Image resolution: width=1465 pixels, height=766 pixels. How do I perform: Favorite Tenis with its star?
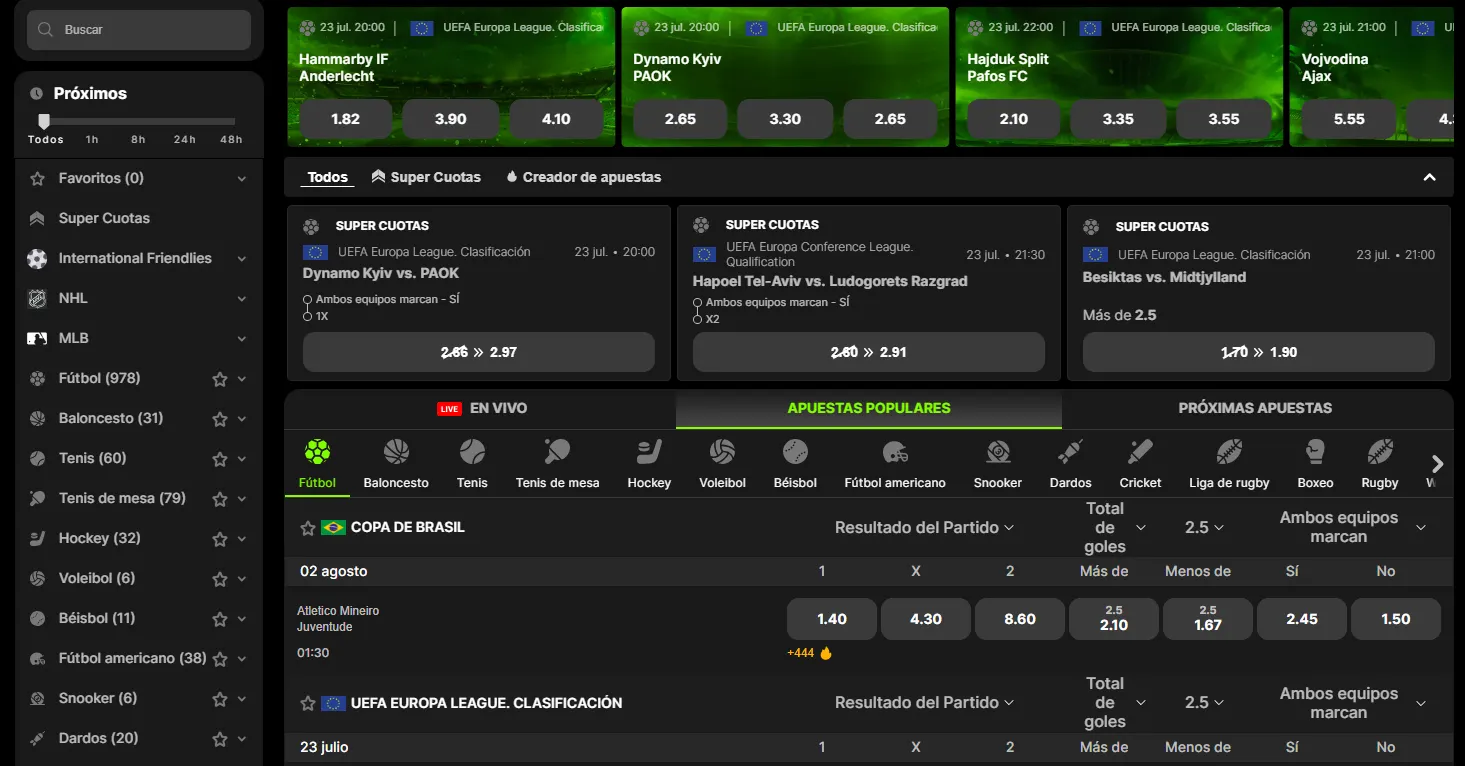(x=220, y=459)
